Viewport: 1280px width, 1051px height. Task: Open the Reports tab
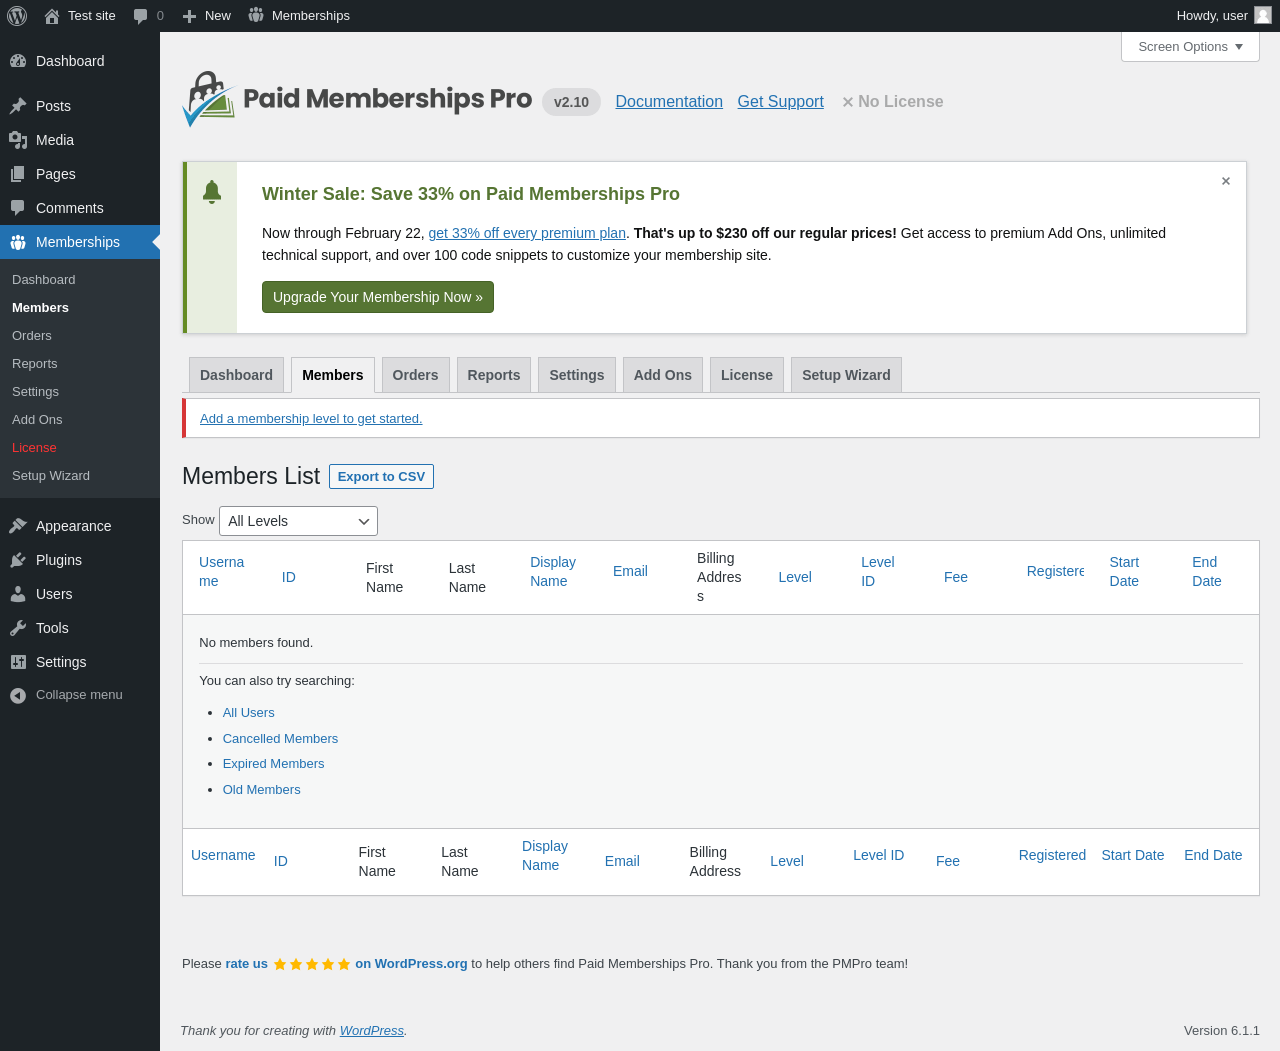point(494,375)
